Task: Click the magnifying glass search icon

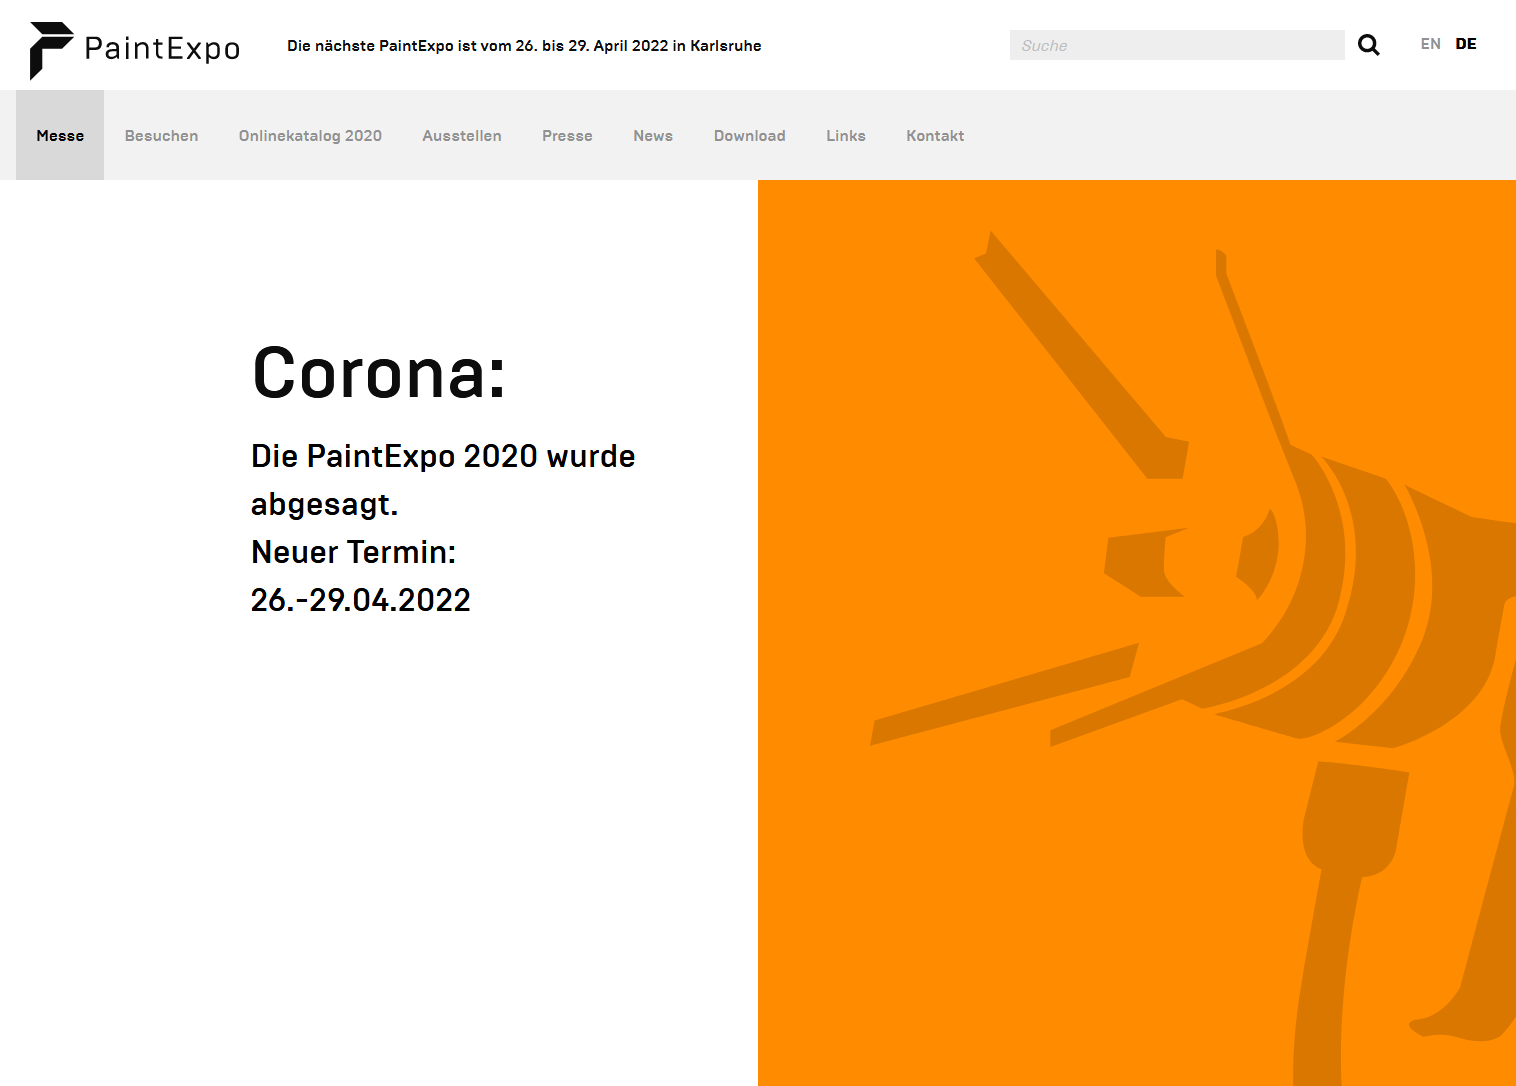Action: click(1368, 45)
